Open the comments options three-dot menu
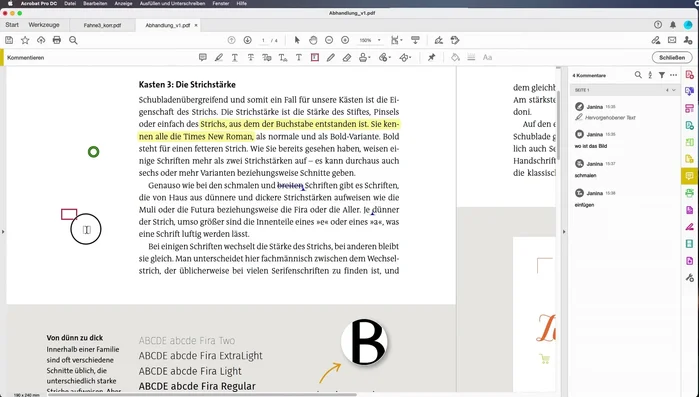699x397 pixels. click(674, 75)
